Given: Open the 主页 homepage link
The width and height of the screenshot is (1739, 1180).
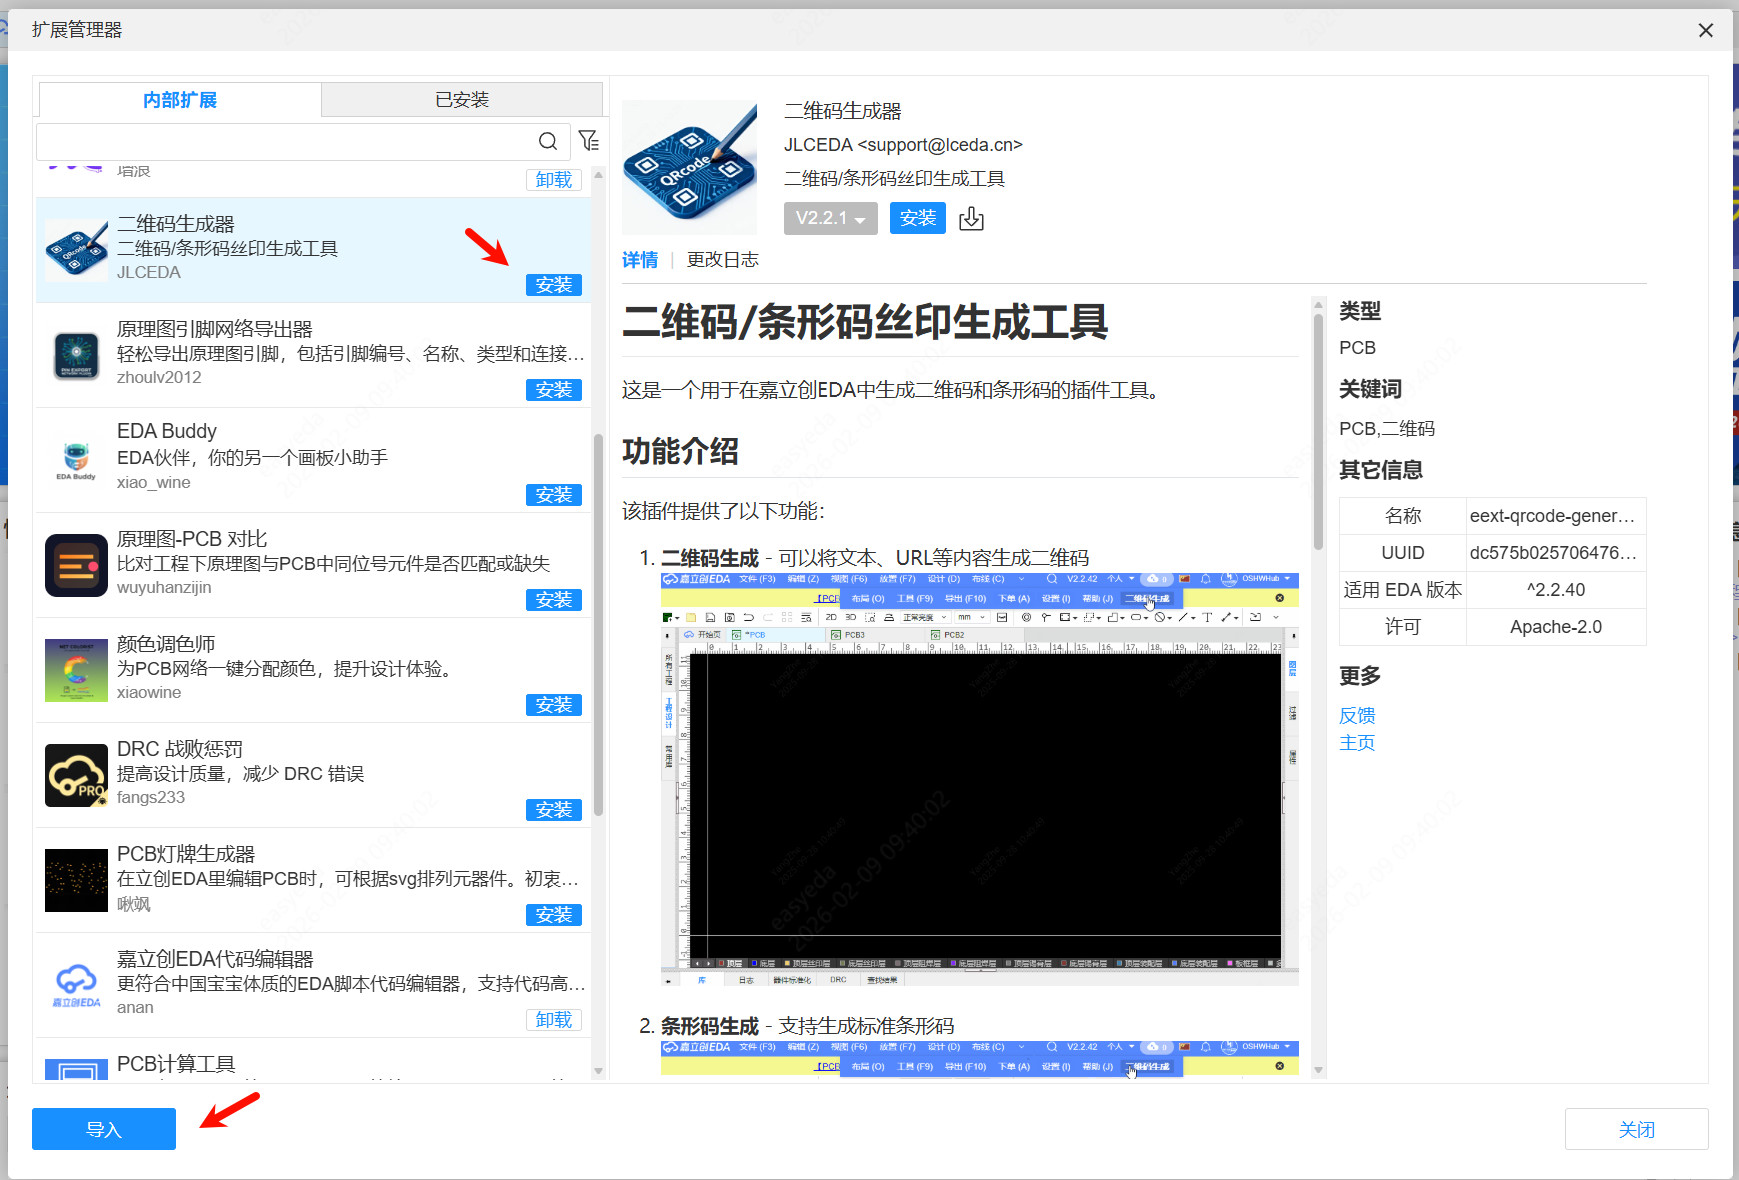Looking at the screenshot, I should click(x=1357, y=743).
